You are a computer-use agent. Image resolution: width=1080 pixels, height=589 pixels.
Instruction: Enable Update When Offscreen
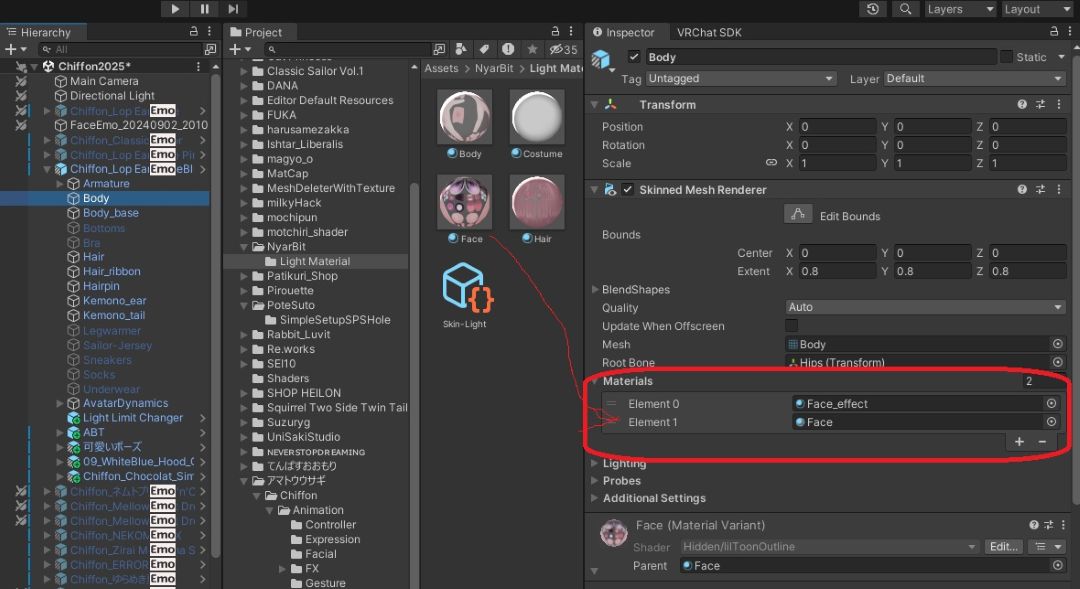coord(791,325)
